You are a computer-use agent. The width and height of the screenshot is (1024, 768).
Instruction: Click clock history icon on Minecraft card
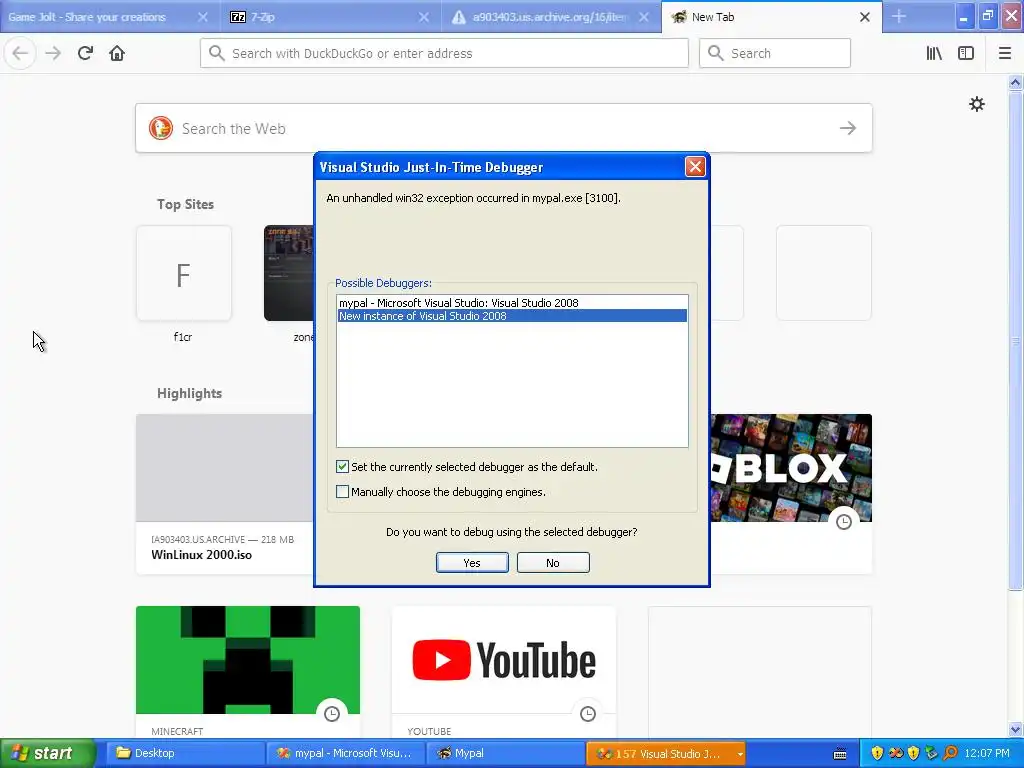(x=332, y=713)
